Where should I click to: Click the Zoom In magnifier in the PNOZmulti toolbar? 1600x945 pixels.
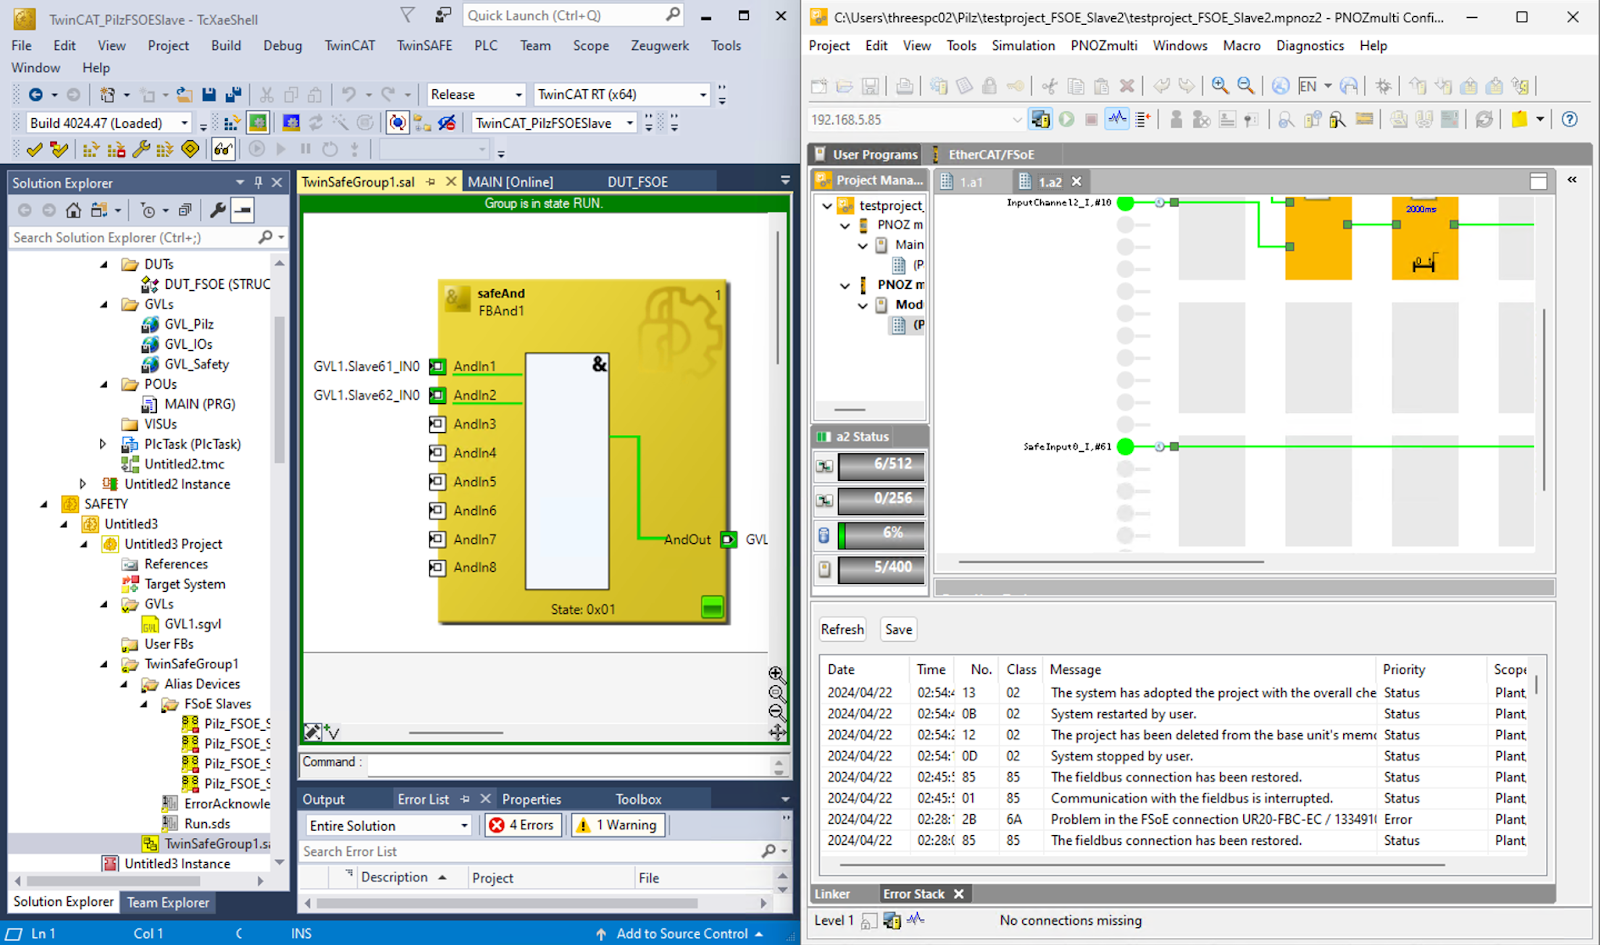coord(1220,86)
